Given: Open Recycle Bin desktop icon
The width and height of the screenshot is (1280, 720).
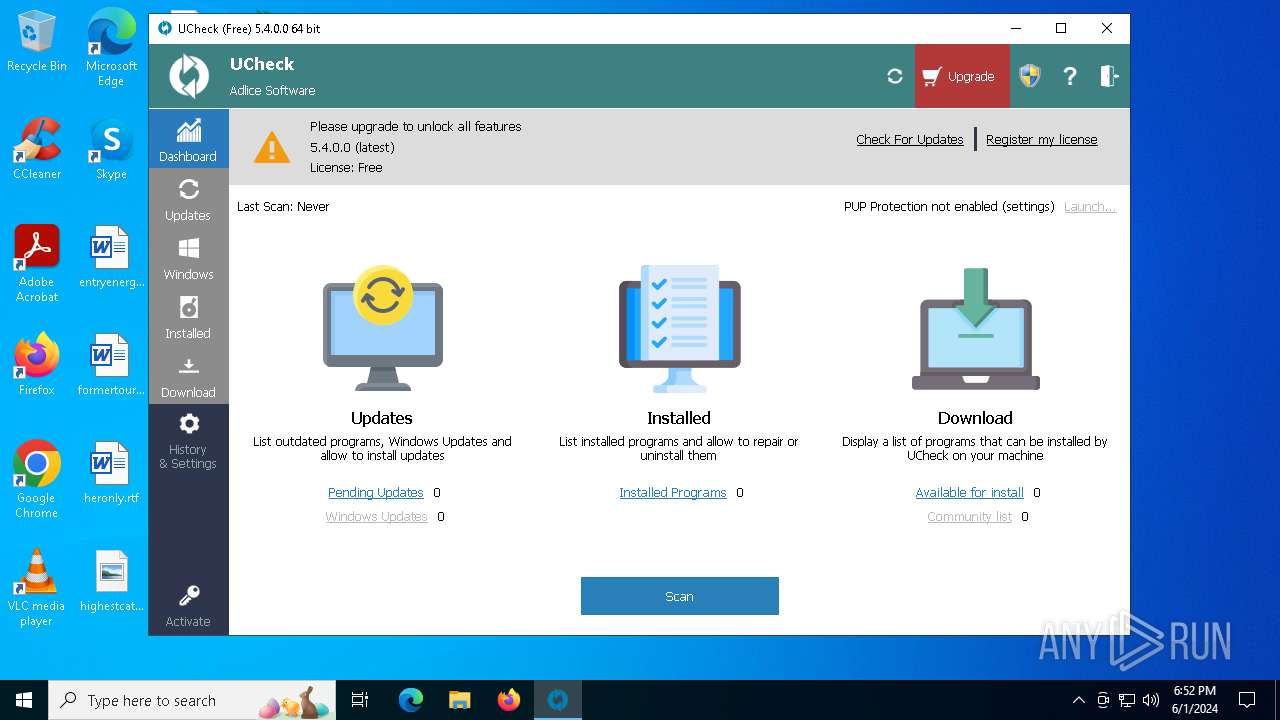Looking at the screenshot, I should [37, 42].
